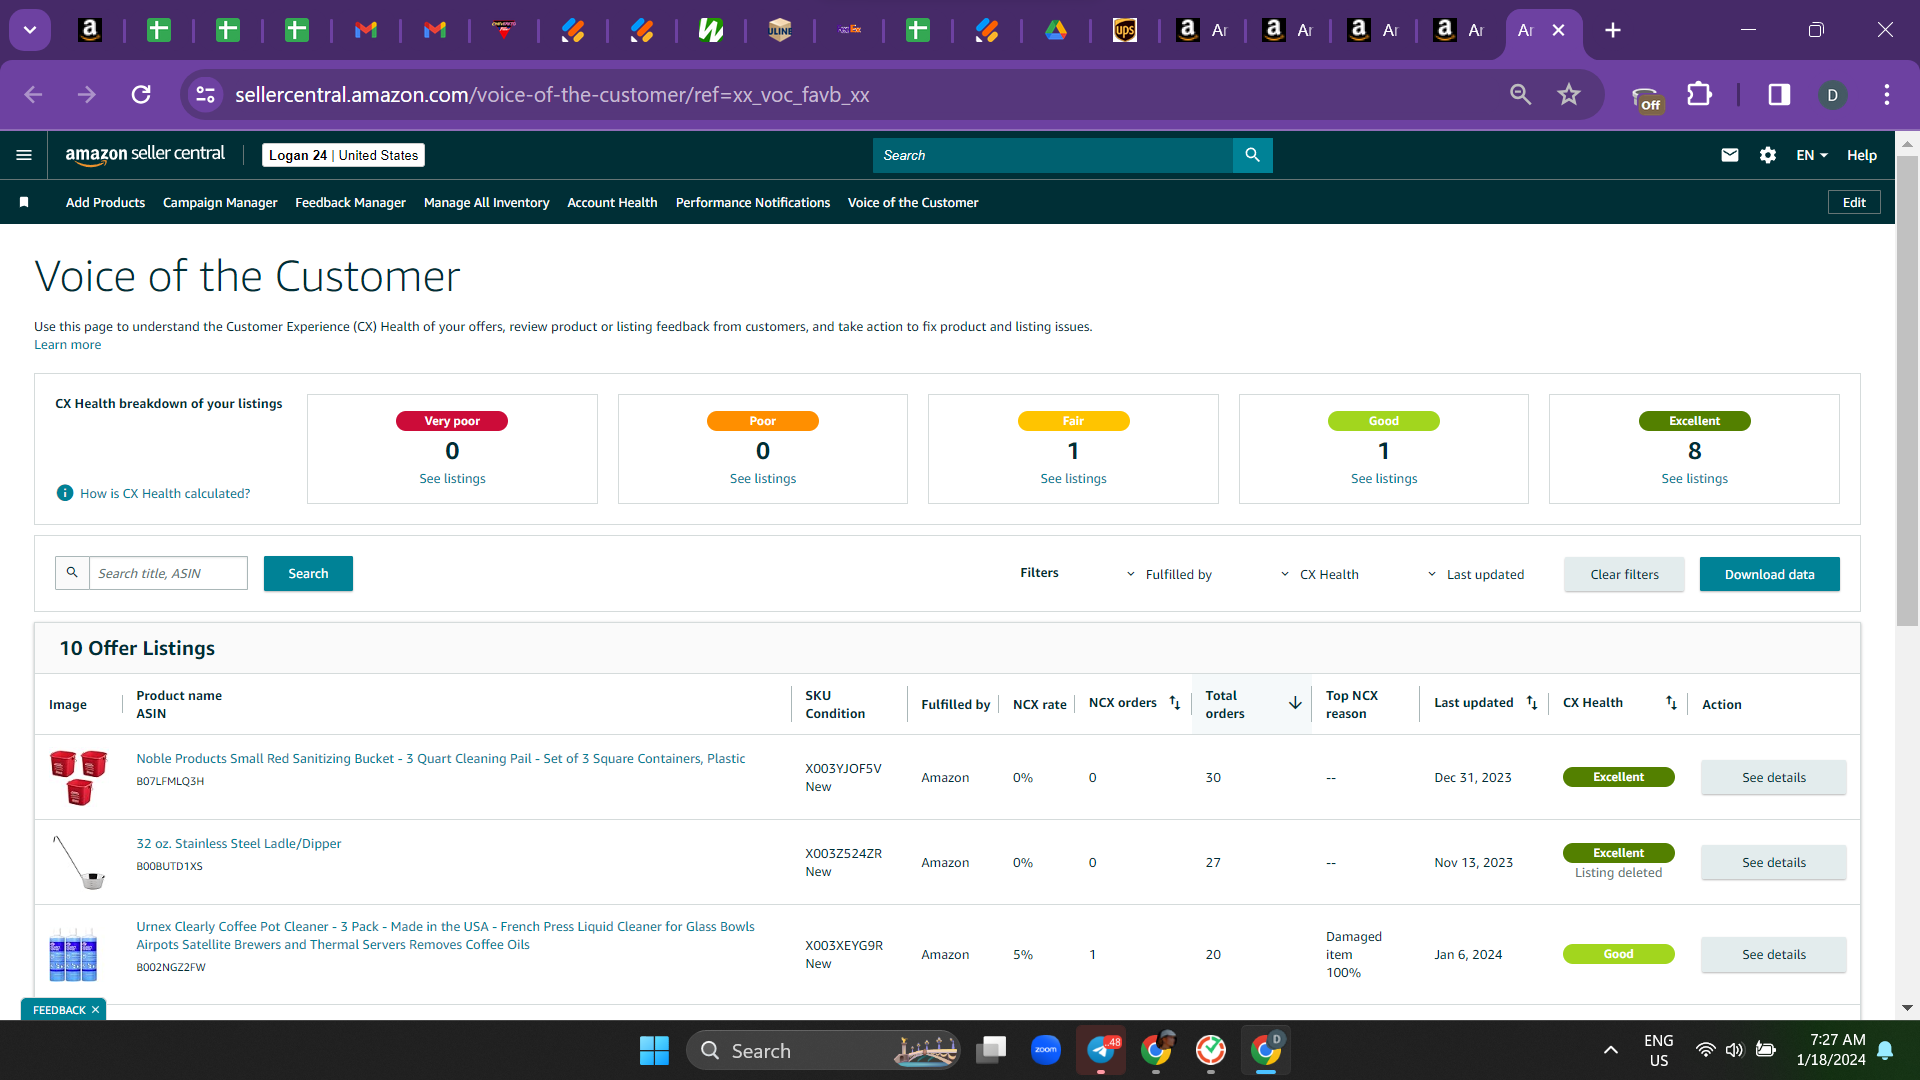Sort by NCX orders arrows icon
This screenshot has width=1920, height=1080.
click(1175, 703)
